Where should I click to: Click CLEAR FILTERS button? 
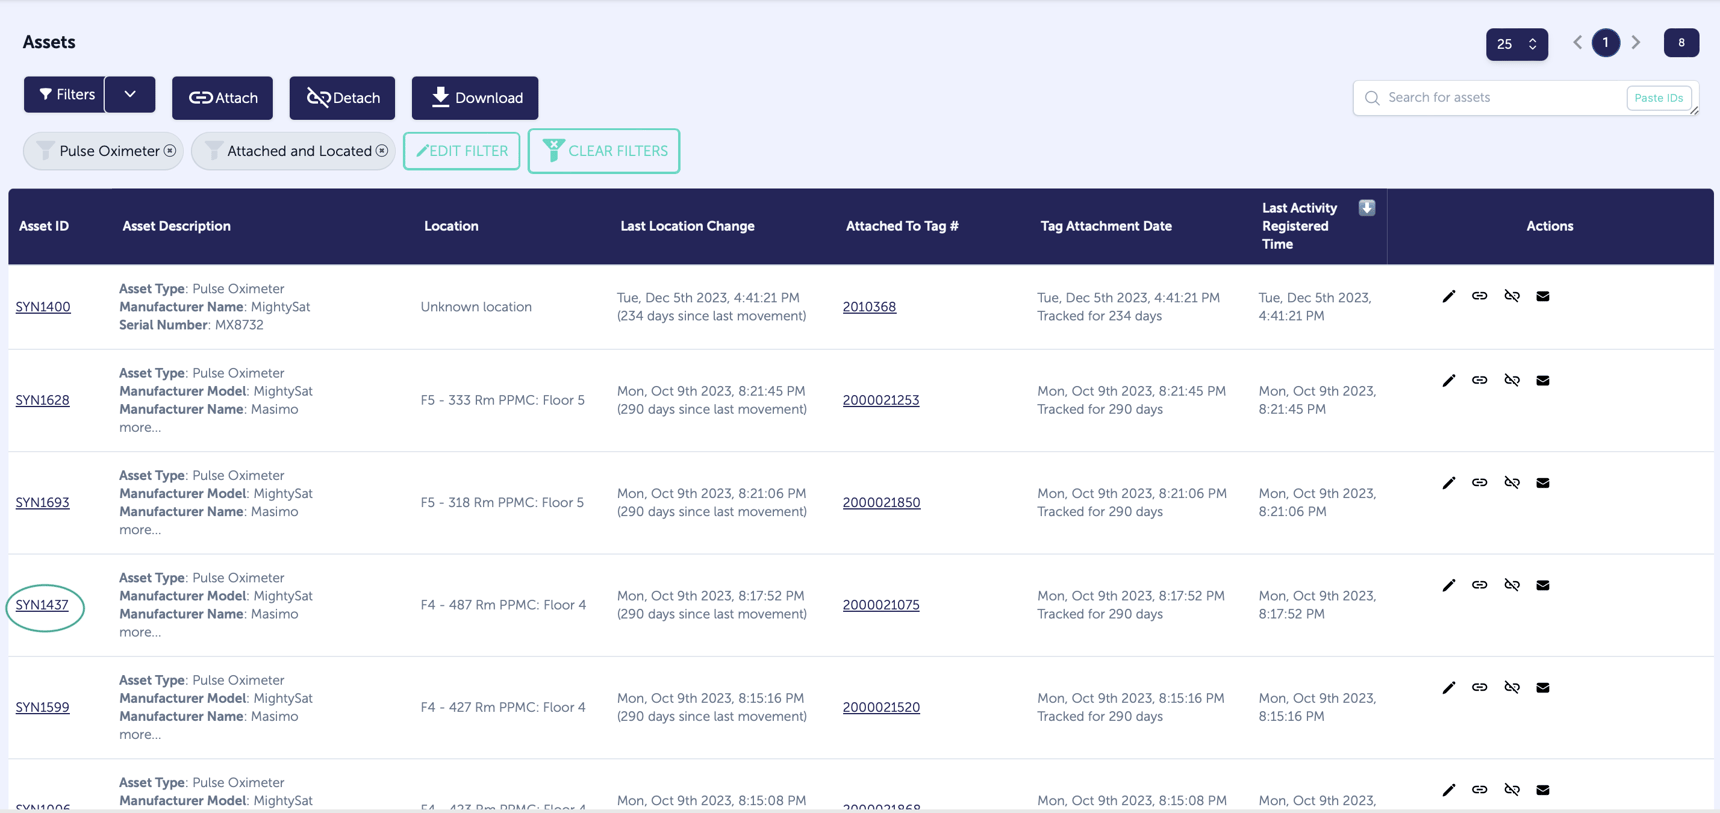(x=604, y=151)
